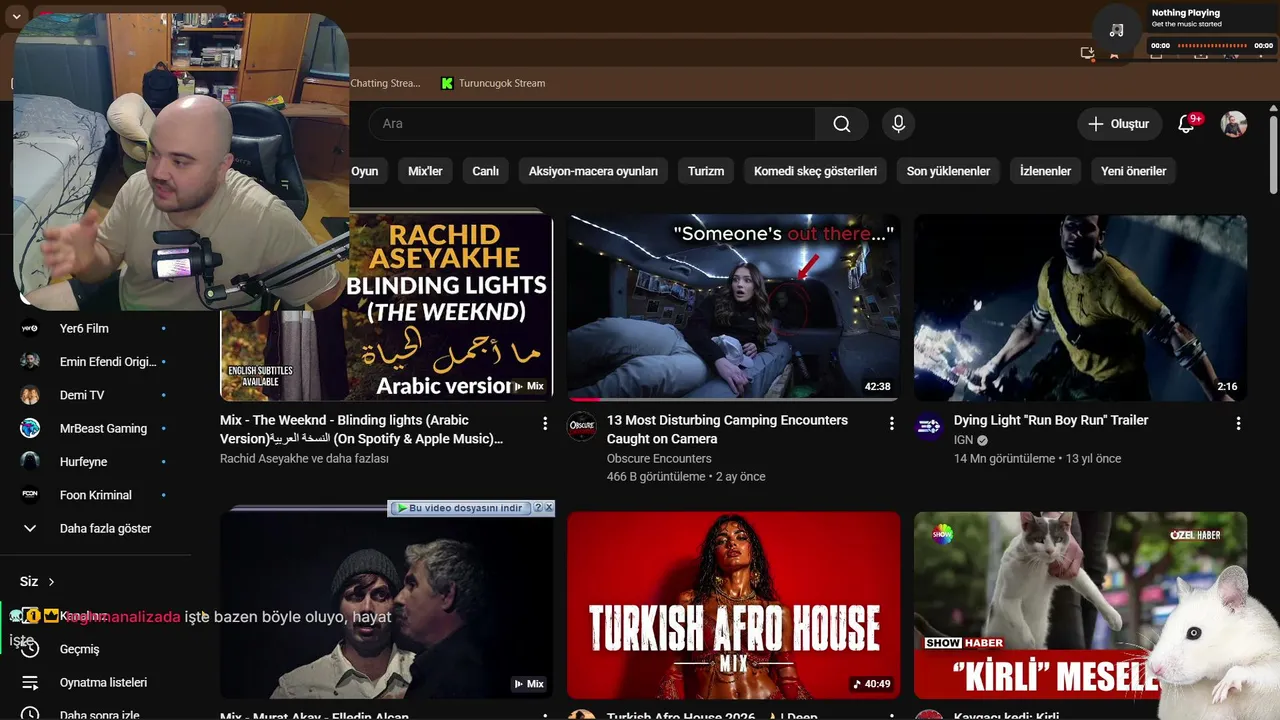This screenshot has height=720, width=1280.
Task: Select the Mix'ler filter chip
Action: [x=425, y=171]
